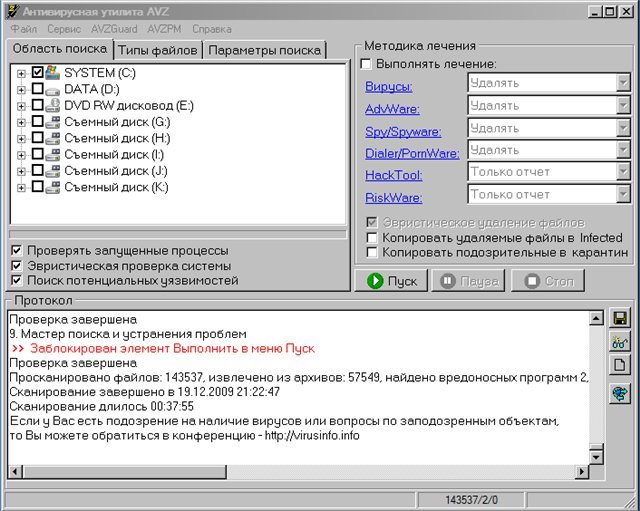Expand the DATA (D:) tree node
Image resolution: width=640 pixels, height=511 pixels.
(22, 89)
